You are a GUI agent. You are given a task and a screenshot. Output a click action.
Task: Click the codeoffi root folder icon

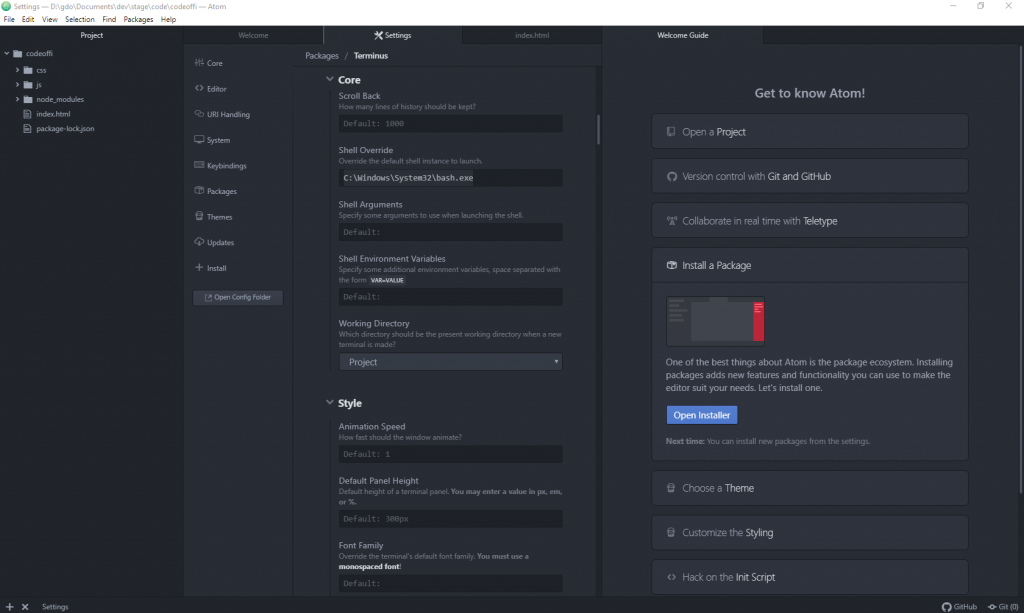pos(18,54)
